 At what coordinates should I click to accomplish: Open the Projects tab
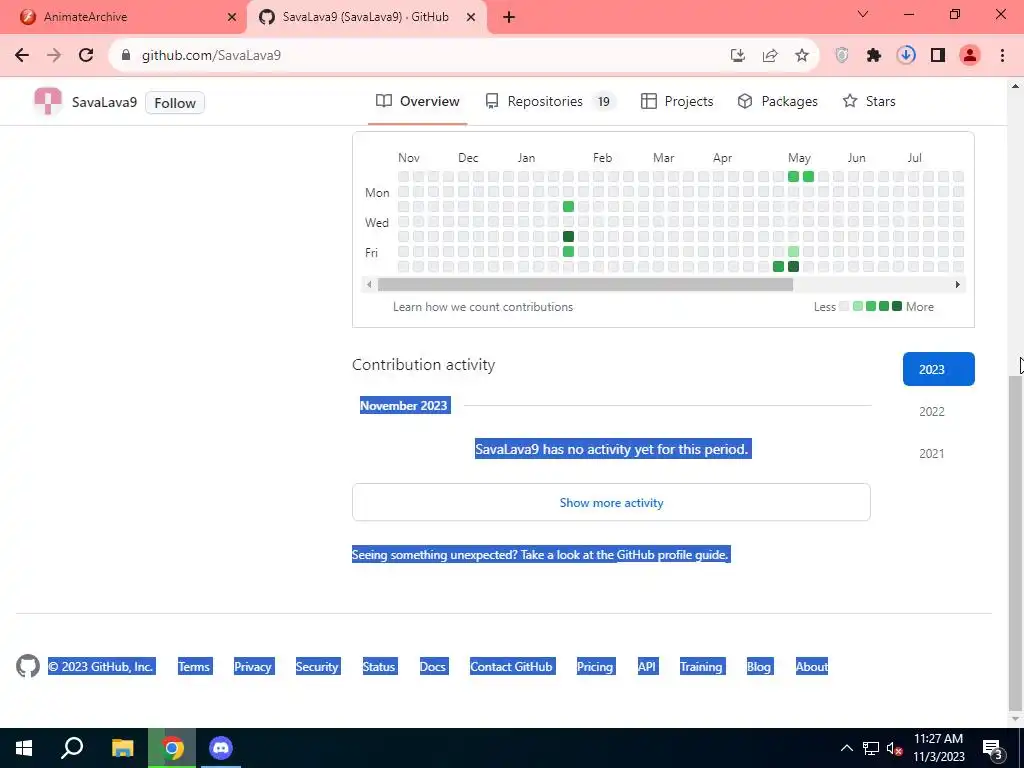click(x=677, y=101)
